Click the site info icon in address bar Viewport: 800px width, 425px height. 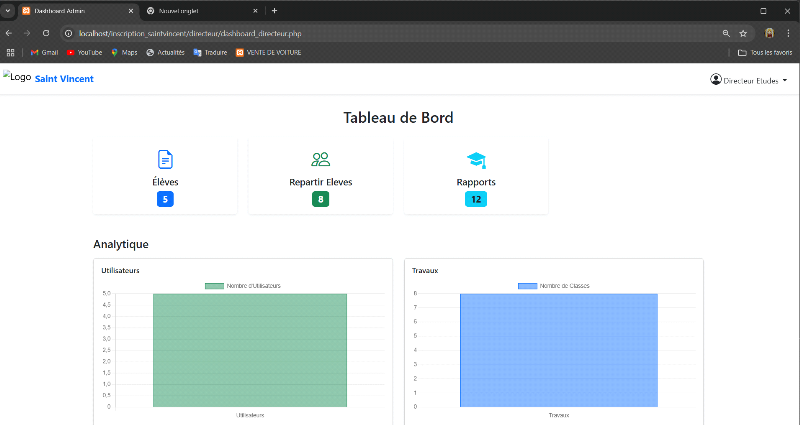(68, 34)
